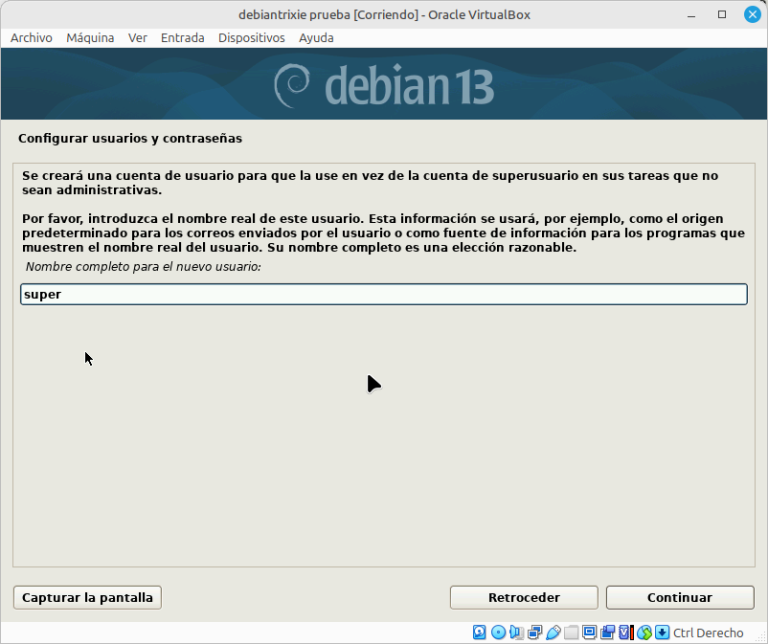Screen dimensions: 768x644
Task: Open the Máquina menu
Action: [90, 38]
